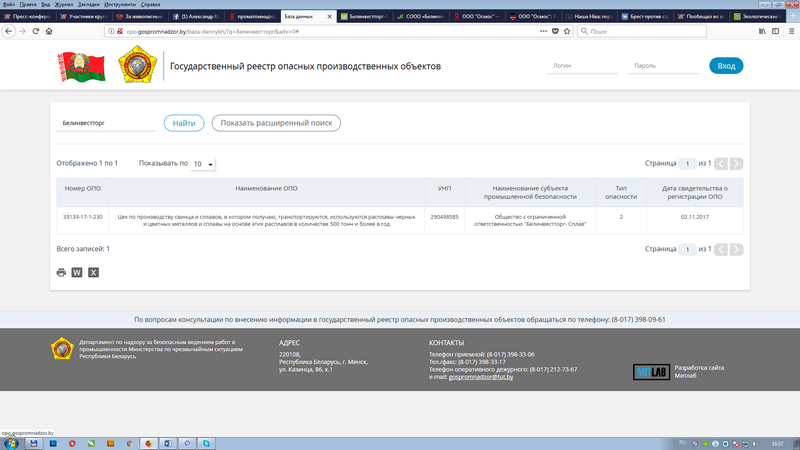Open Skype from the taskbar
The height and width of the screenshot is (450, 800).
click(206, 442)
